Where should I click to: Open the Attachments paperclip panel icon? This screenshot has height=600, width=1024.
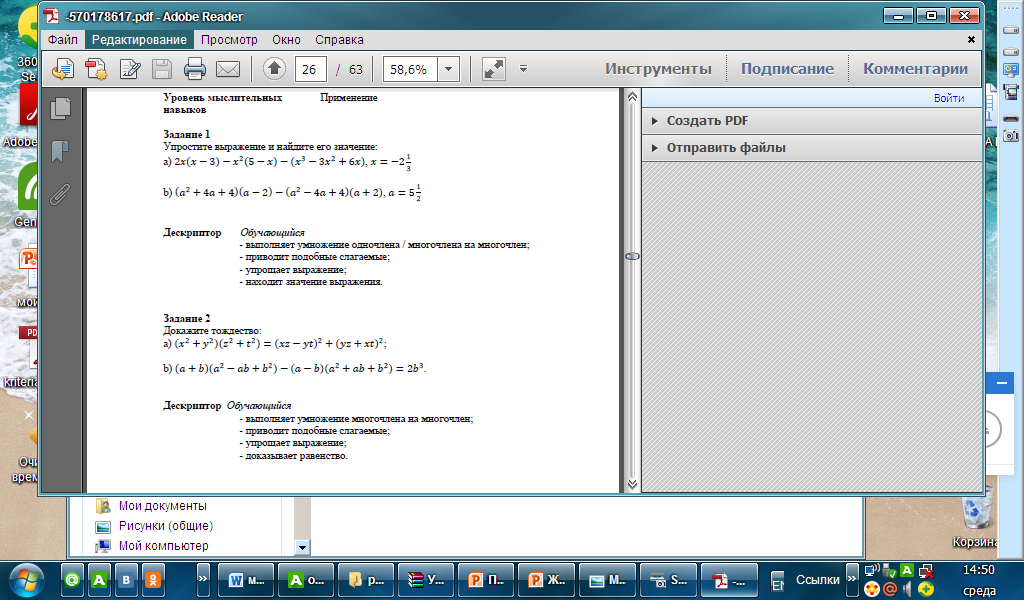pos(60,194)
